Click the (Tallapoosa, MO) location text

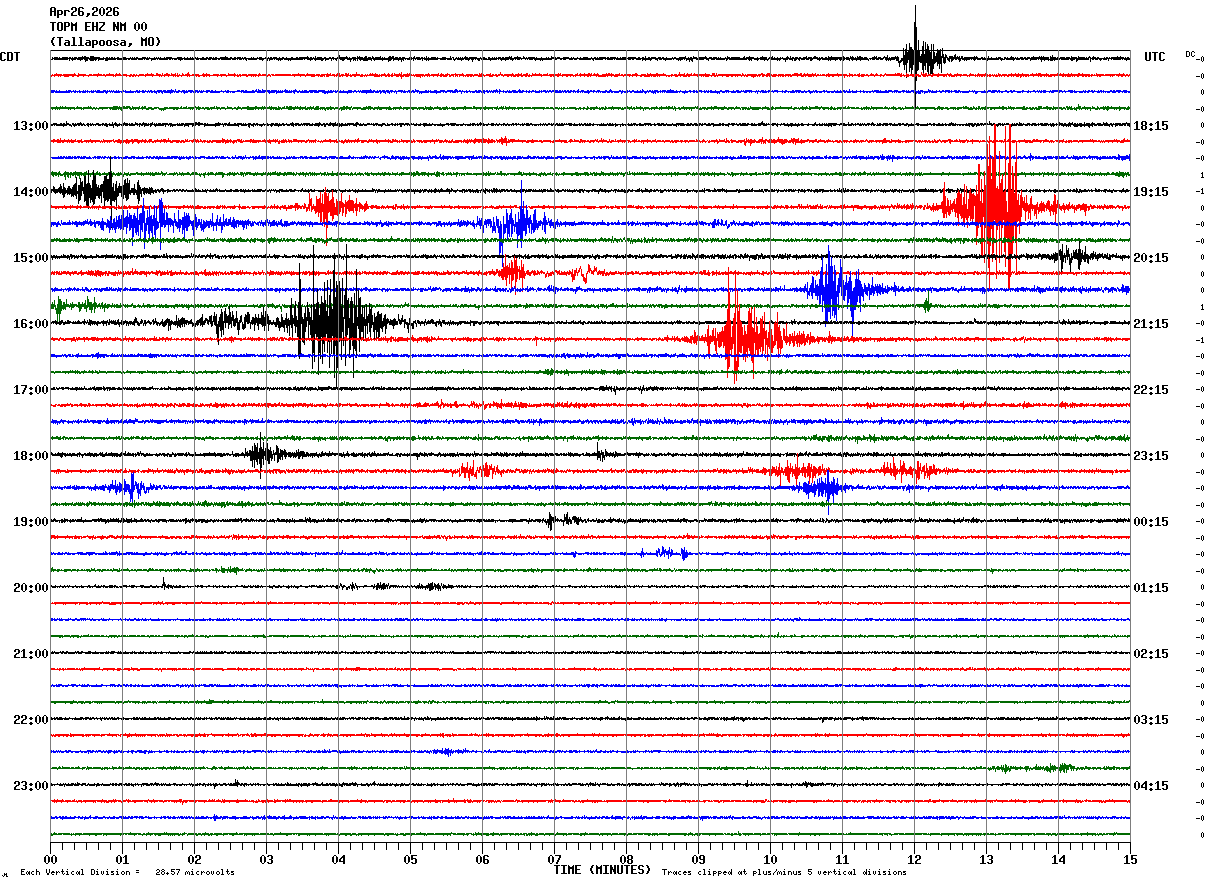click(105, 42)
